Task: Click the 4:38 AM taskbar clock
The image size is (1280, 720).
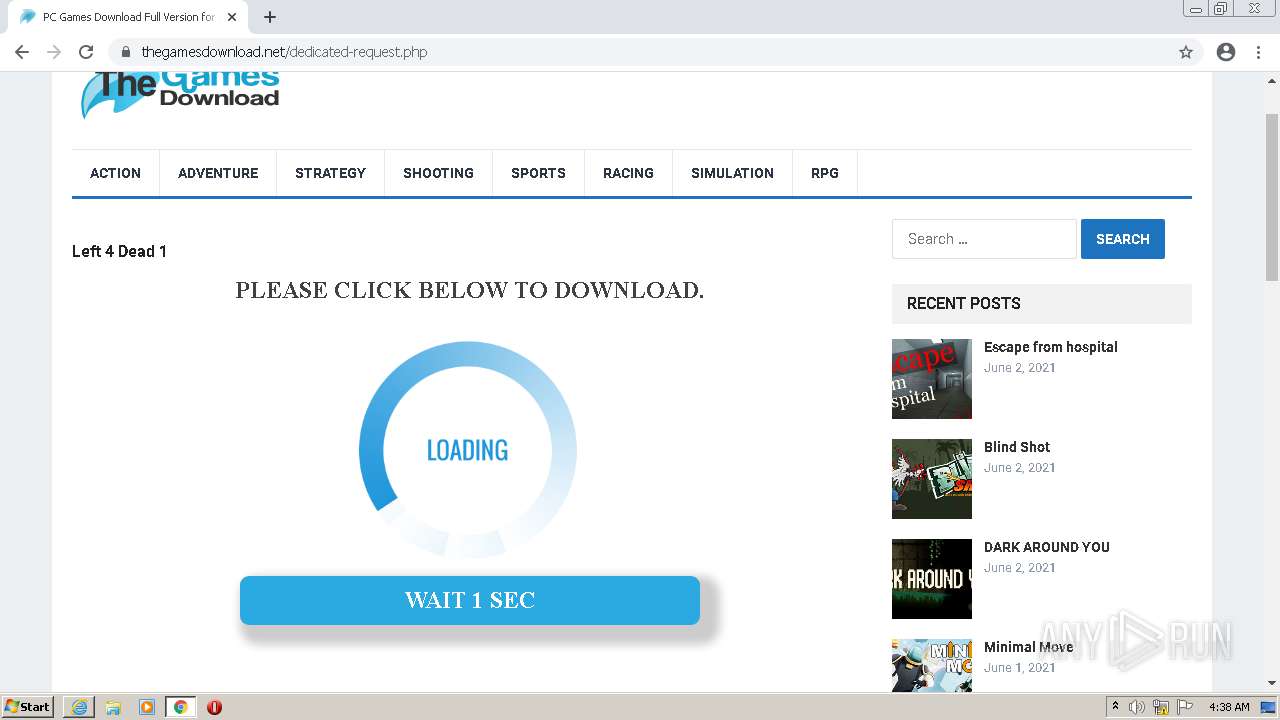Action: point(1229,707)
